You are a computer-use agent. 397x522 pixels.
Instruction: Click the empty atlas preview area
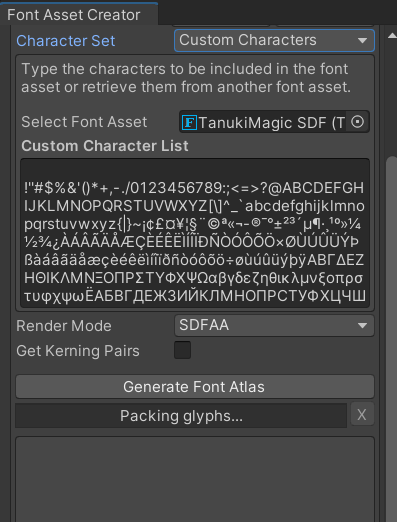(195, 479)
